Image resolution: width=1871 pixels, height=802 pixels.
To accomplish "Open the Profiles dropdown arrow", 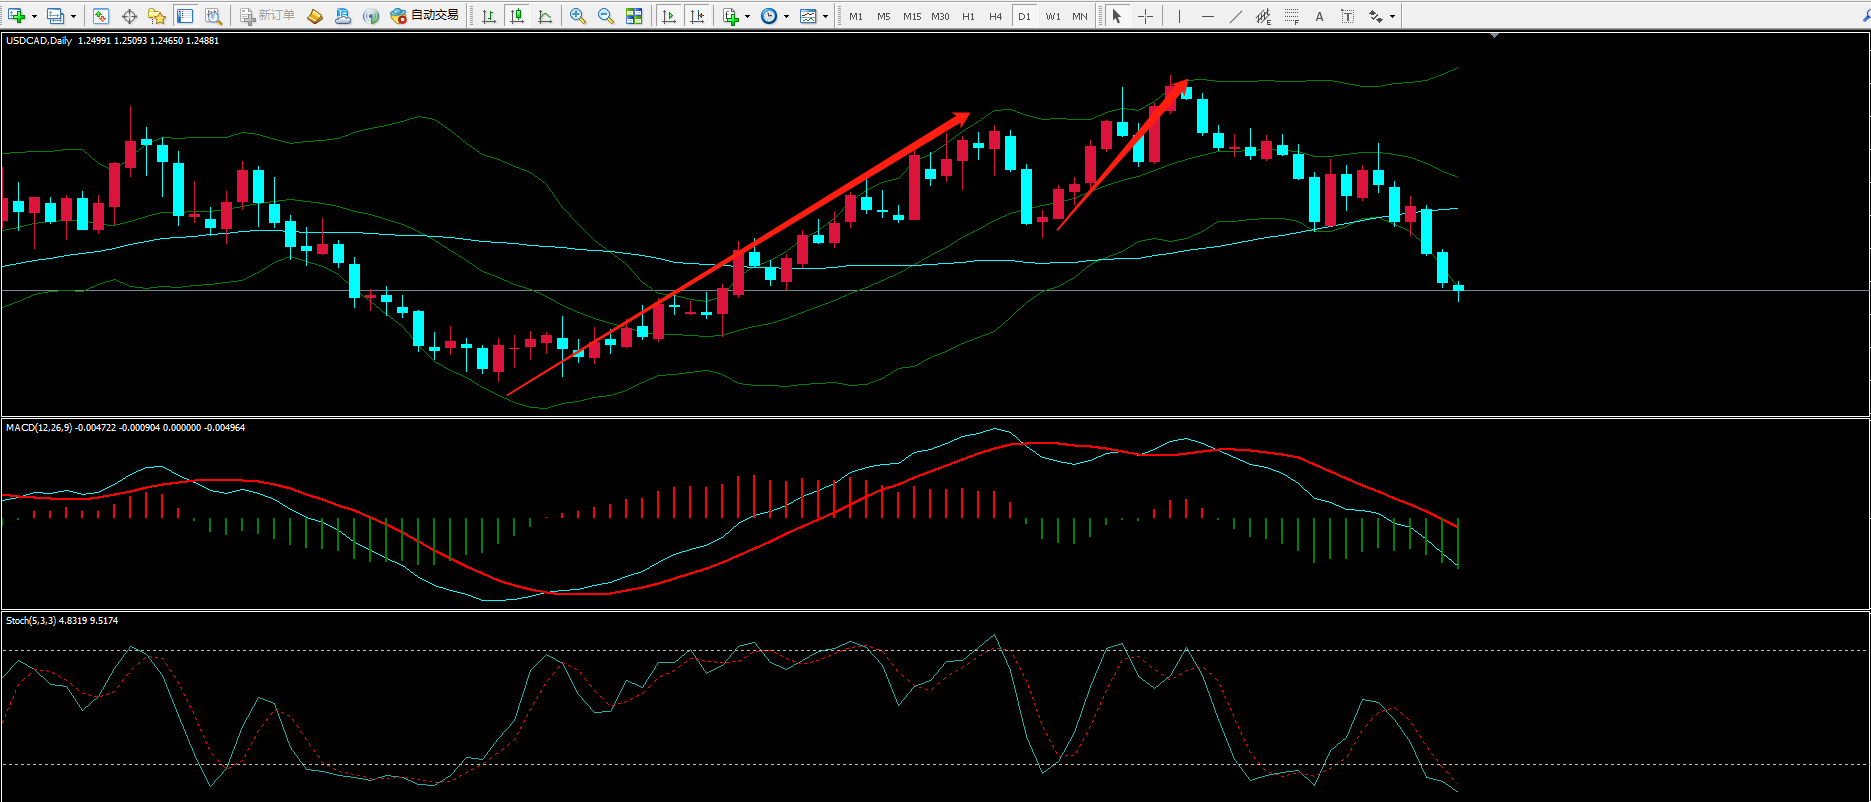I will 73,16.
